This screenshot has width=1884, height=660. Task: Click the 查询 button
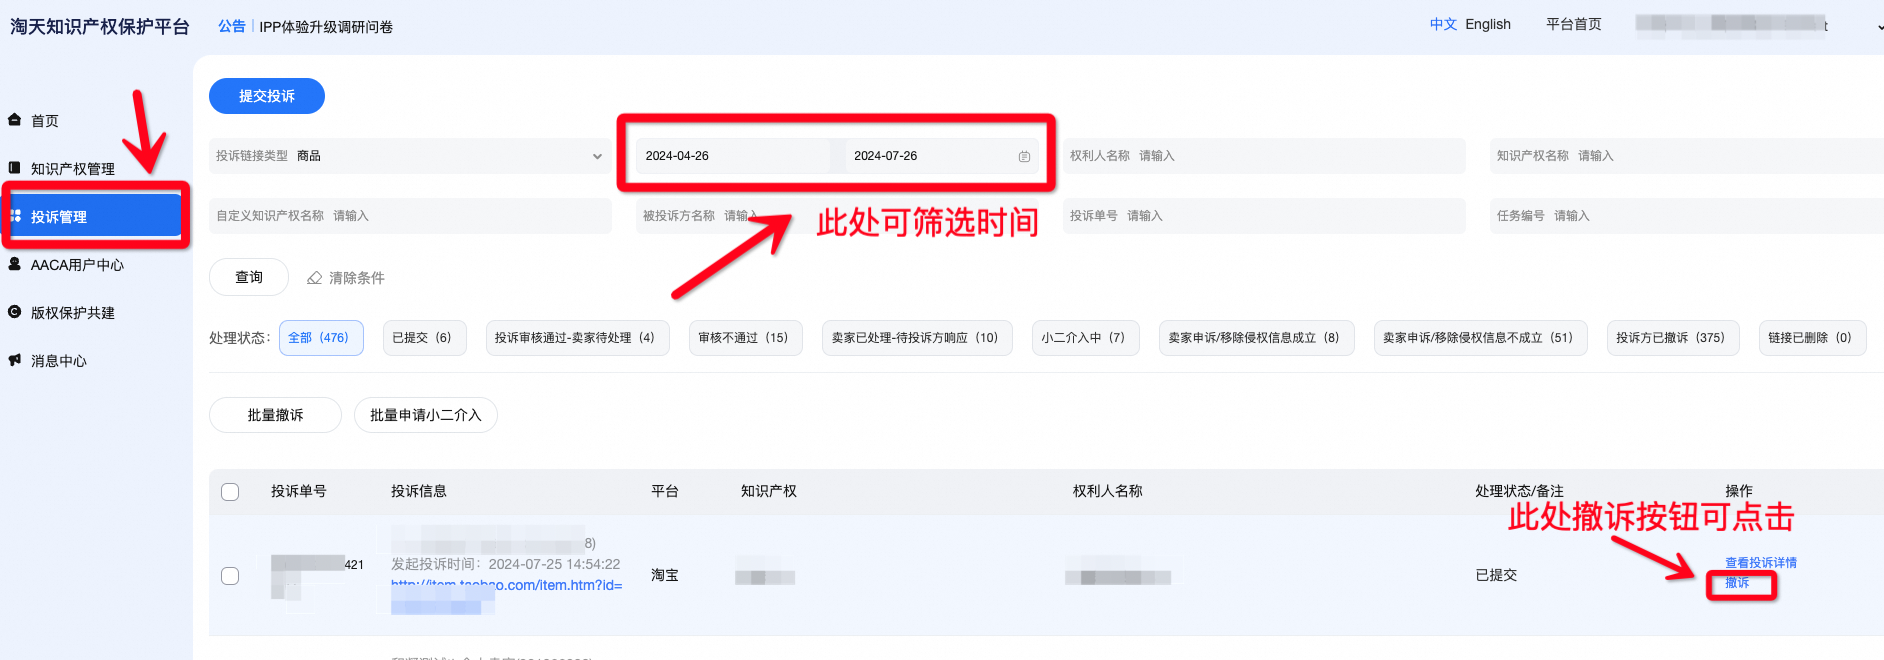tap(249, 277)
